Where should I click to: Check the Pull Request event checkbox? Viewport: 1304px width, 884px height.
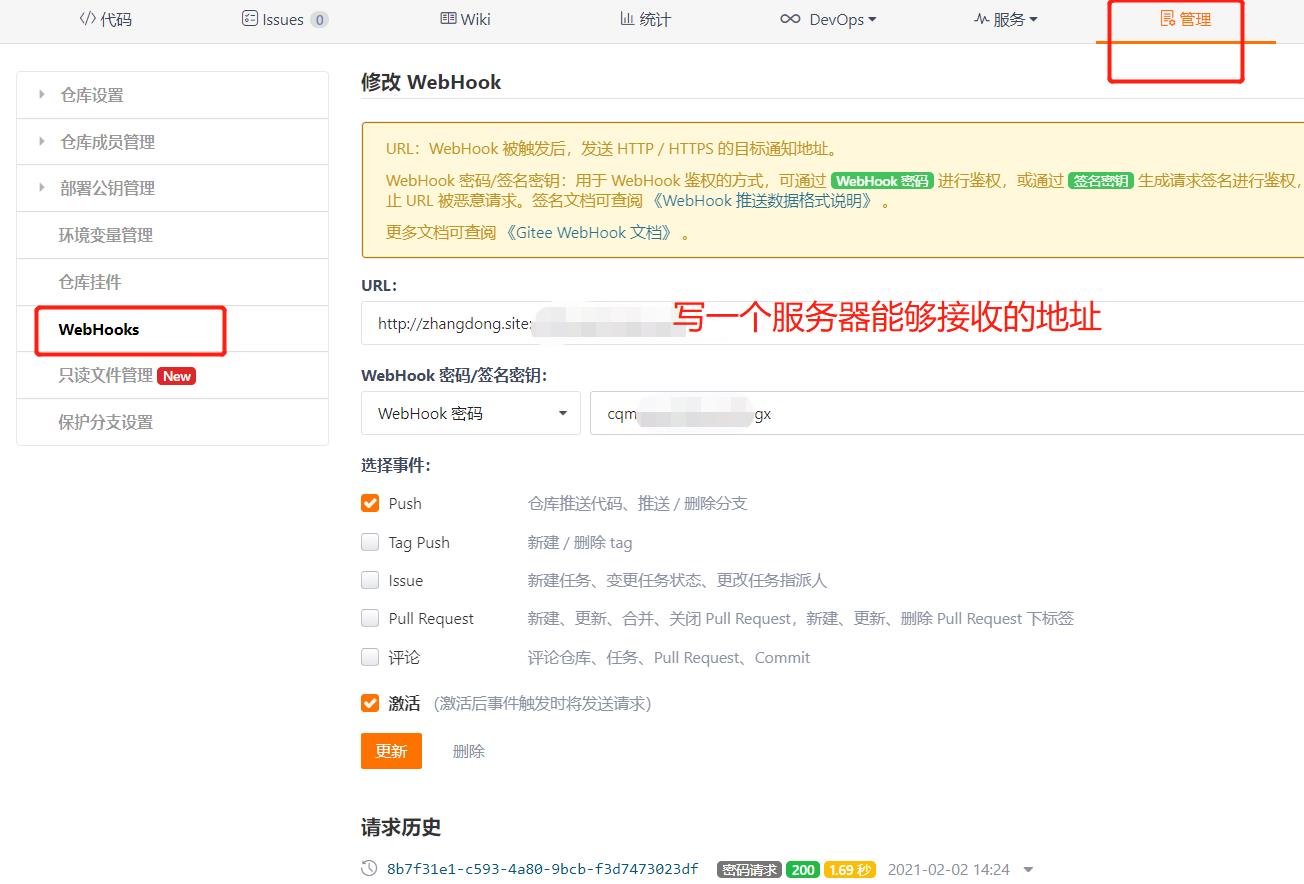point(370,618)
